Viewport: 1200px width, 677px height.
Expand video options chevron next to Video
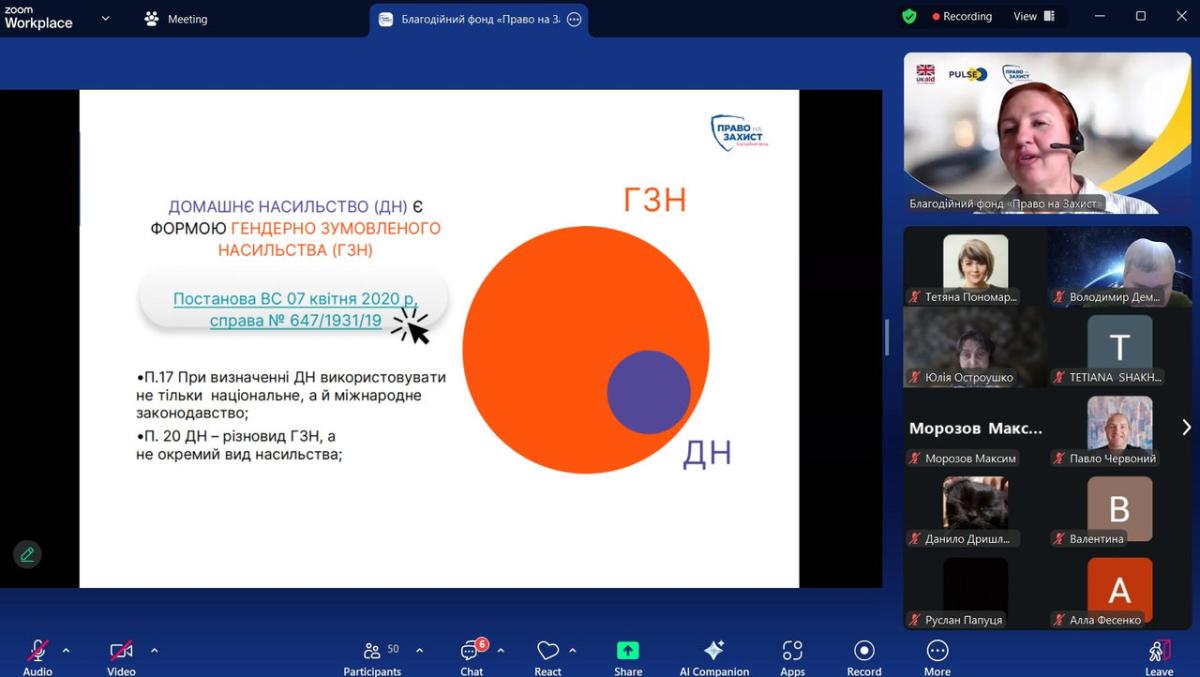tap(154, 650)
